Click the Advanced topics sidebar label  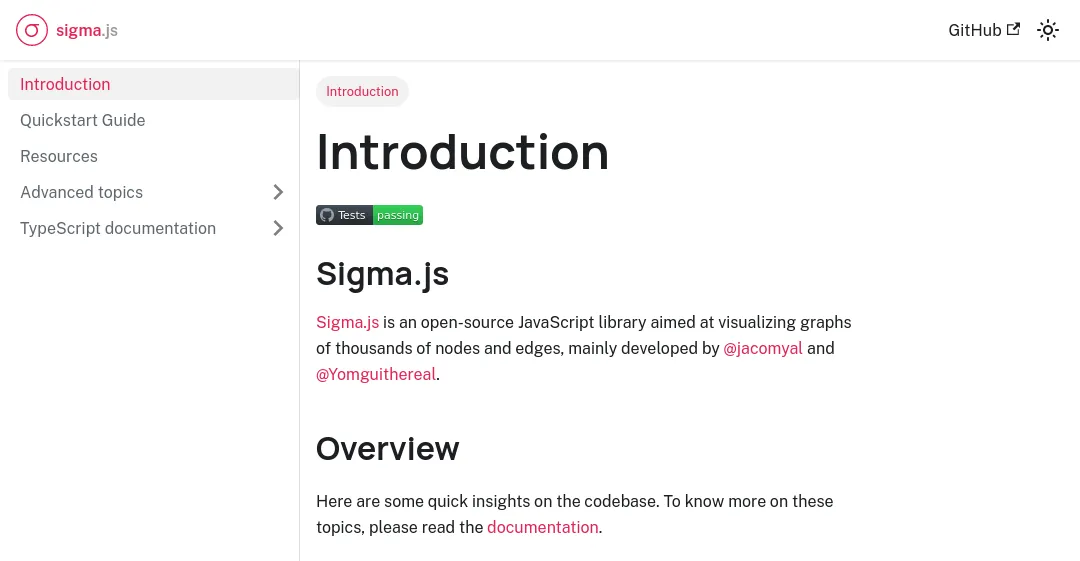82,192
